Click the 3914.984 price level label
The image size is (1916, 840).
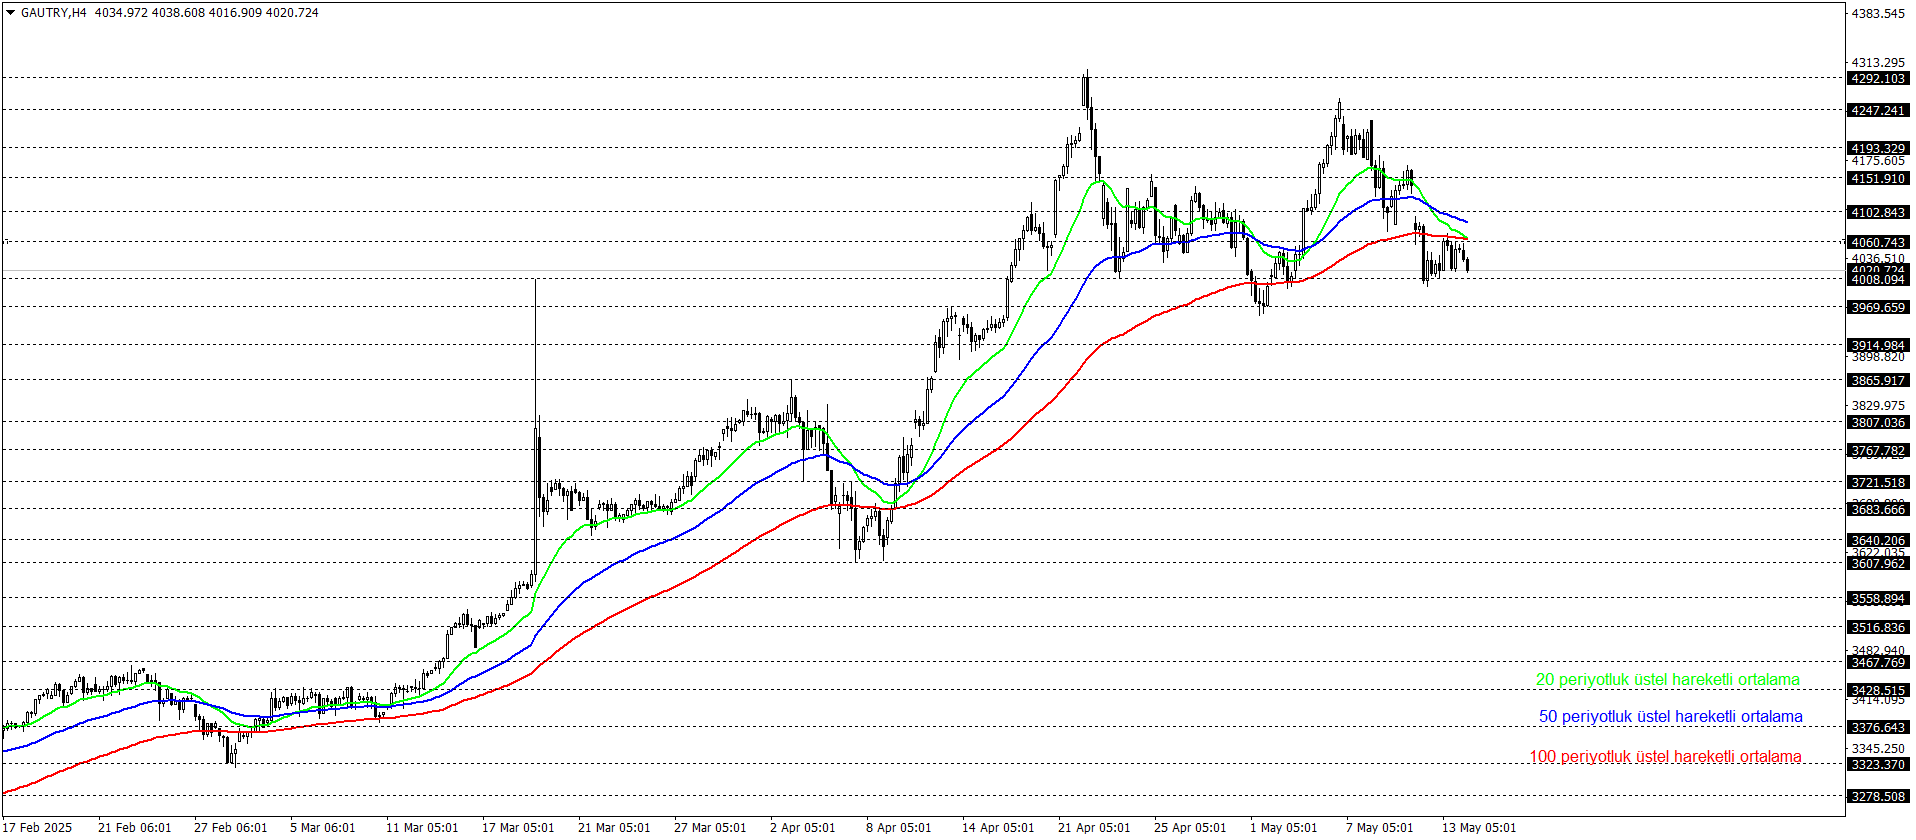(x=1878, y=346)
